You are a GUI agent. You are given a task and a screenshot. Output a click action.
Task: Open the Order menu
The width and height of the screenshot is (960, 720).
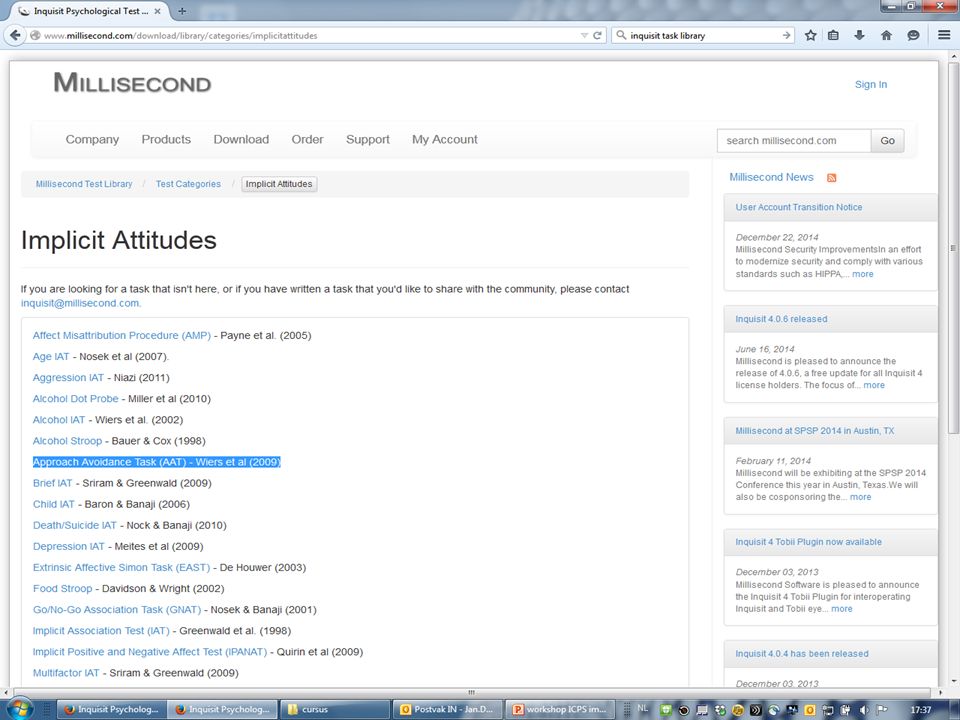click(x=307, y=140)
